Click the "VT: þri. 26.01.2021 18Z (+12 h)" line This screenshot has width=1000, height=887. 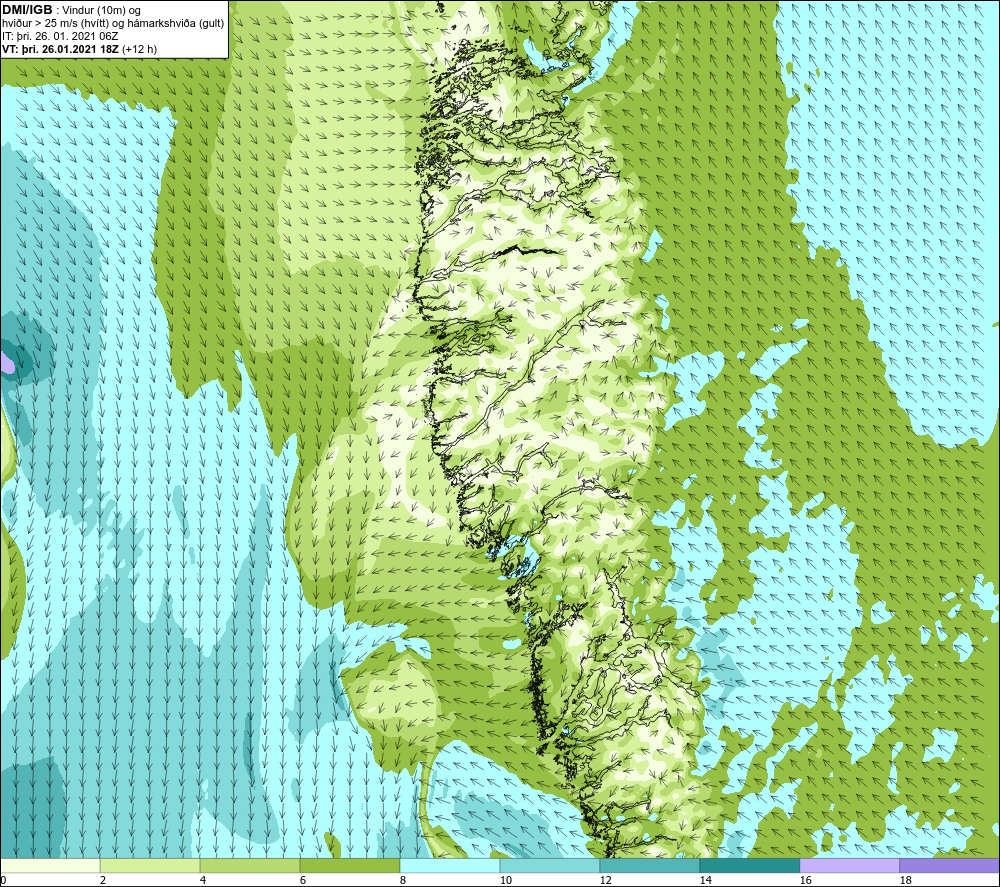click(x=79, y=49)
